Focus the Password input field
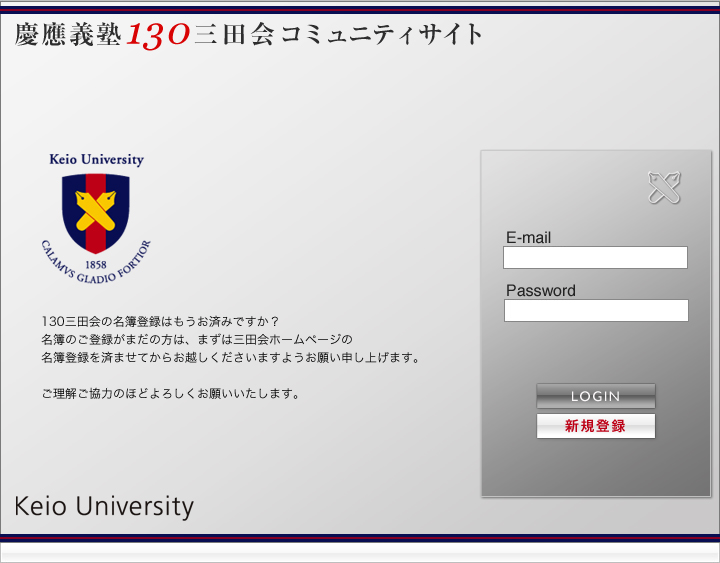Screen dimensions: 720x563 coord(596,310)
